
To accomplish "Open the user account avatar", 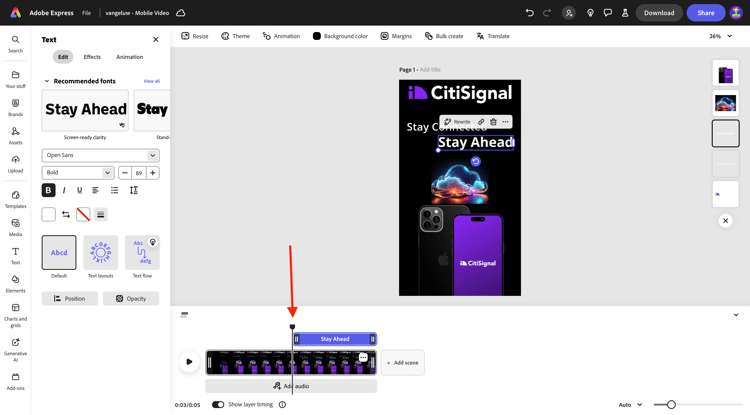I will coord(736,13).
